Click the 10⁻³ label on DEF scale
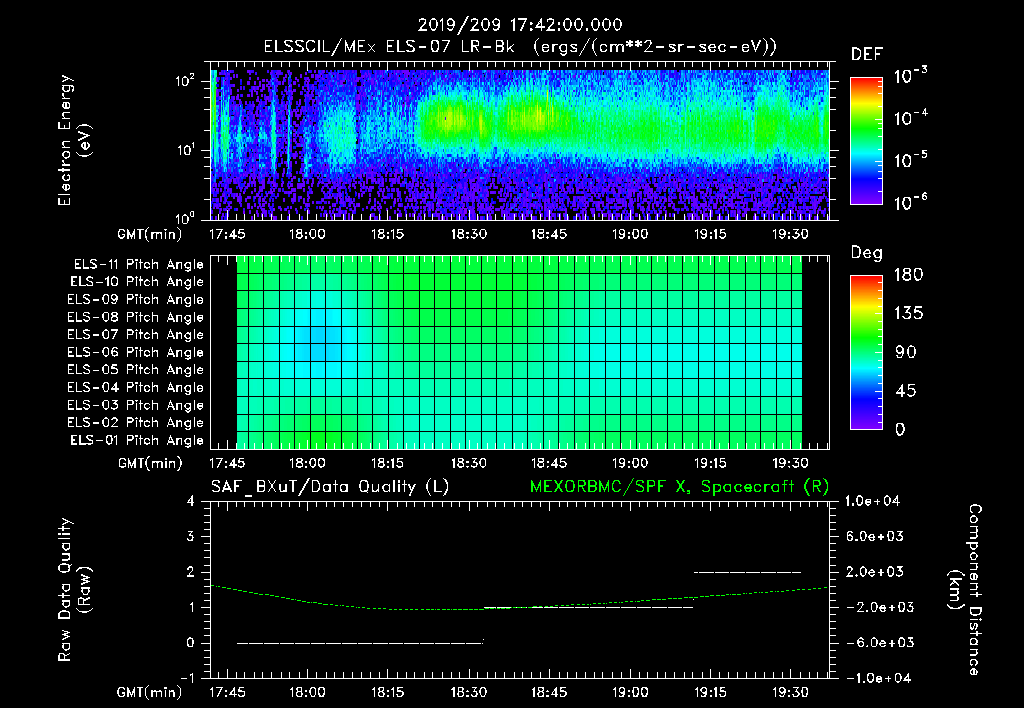The height and width of the screenshot is (708, 1024). [910, 76]
